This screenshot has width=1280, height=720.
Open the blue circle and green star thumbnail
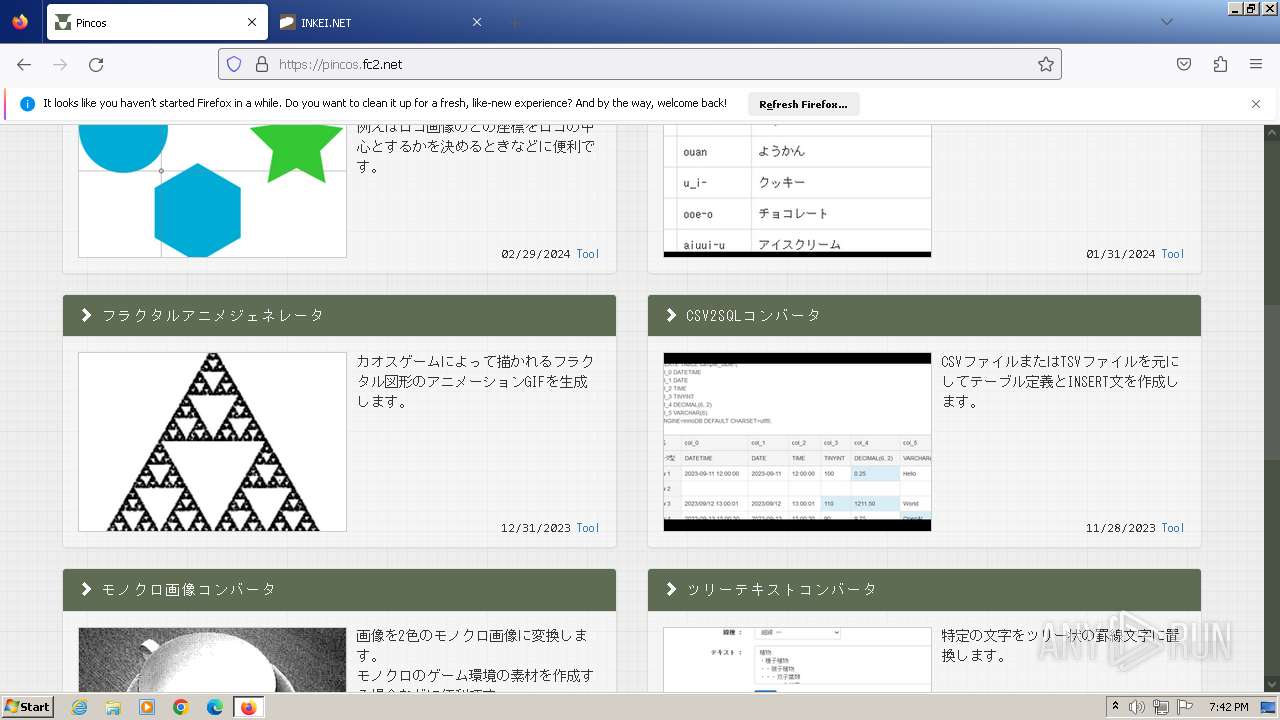coord(212,191)
